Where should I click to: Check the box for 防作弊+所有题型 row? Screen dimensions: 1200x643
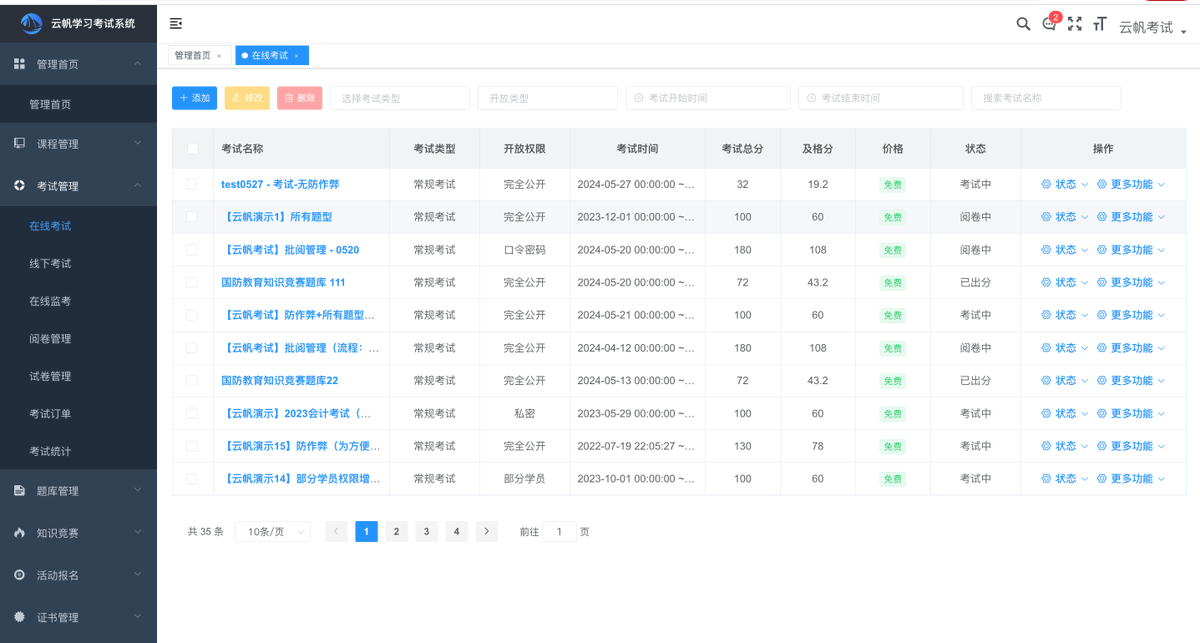click(x=192, y=315)
